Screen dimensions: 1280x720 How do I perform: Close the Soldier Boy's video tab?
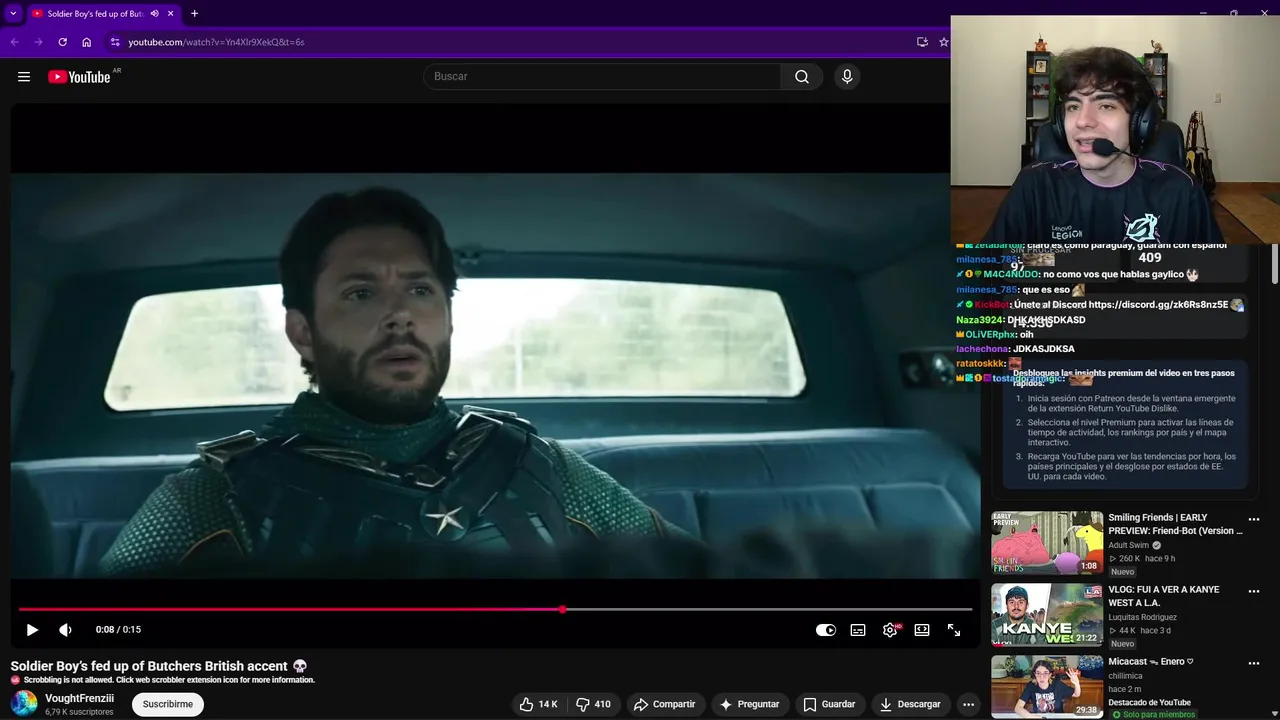(x=171, y=14)
